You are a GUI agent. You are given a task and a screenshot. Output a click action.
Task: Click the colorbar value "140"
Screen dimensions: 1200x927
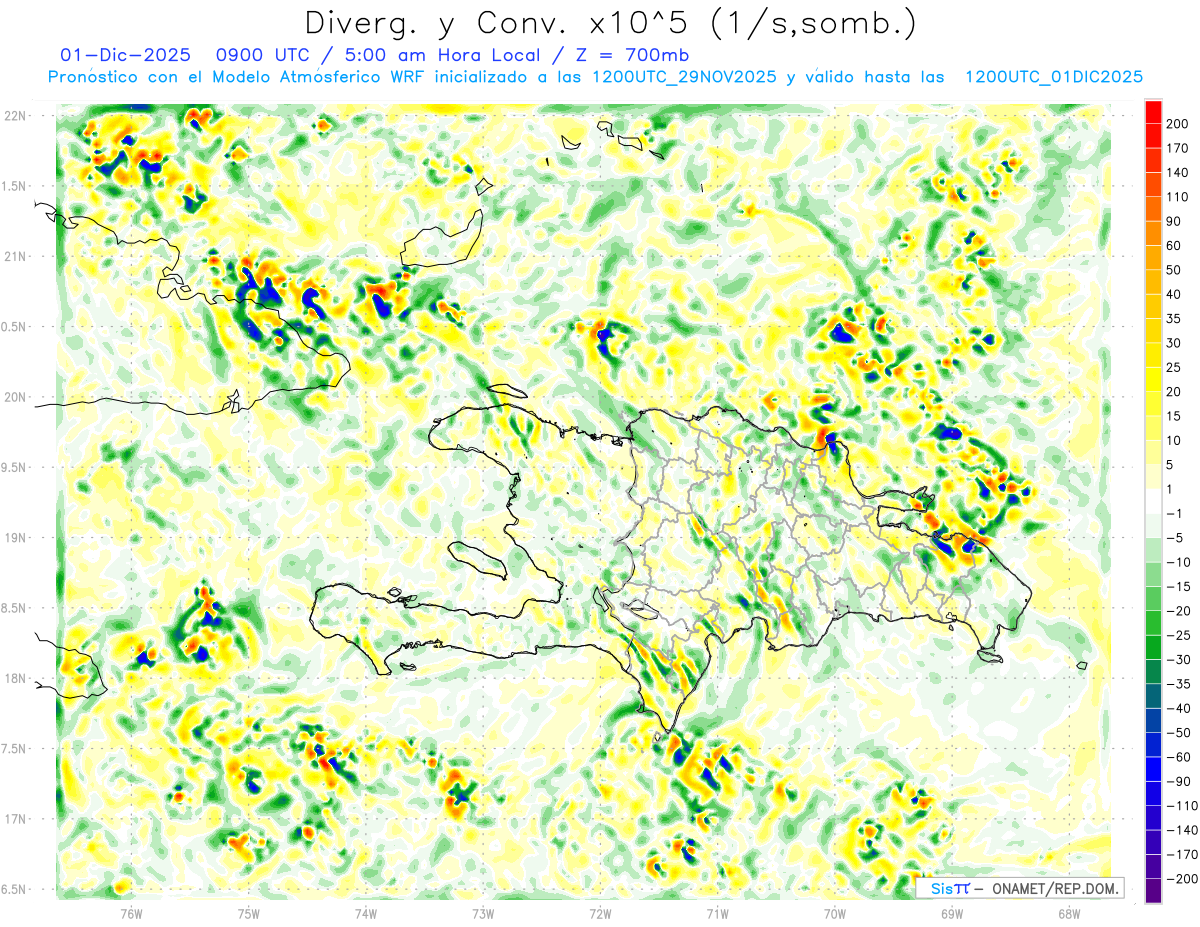click(1178, 172)
